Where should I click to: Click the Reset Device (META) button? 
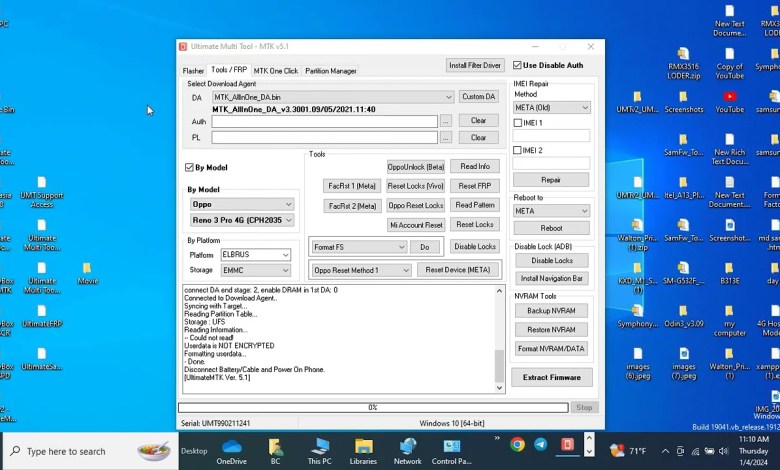[458, 270]
